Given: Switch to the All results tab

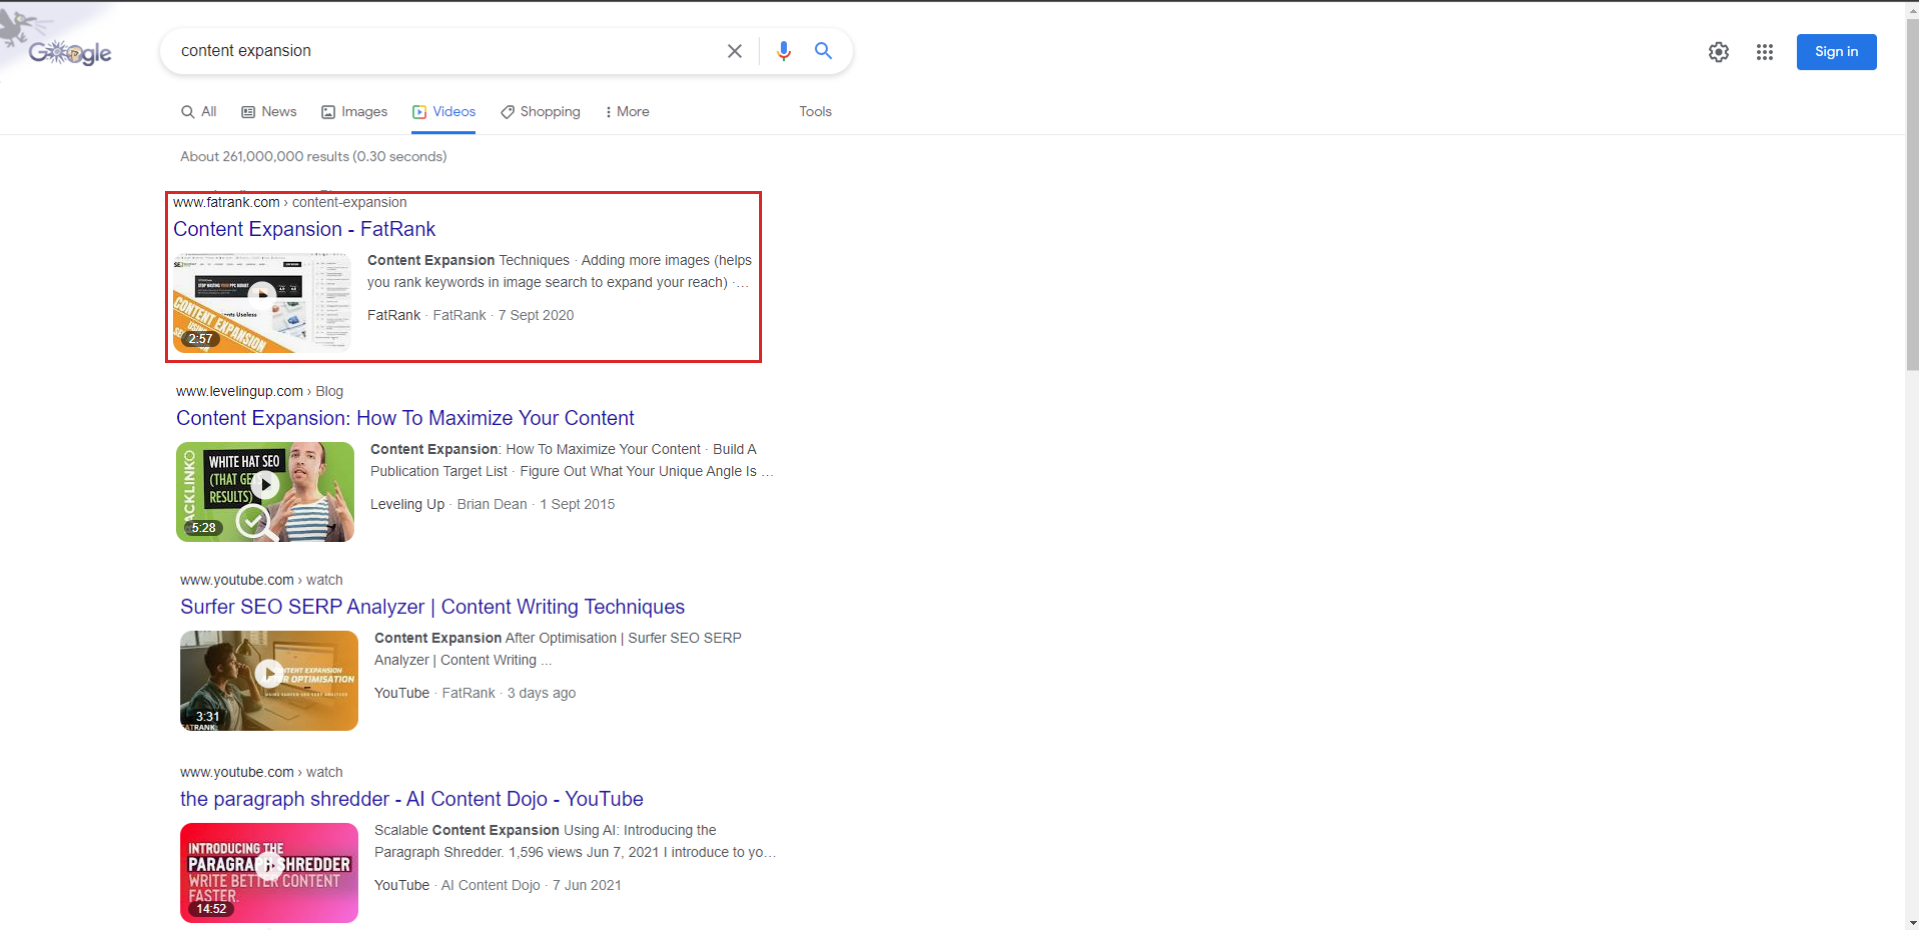Looking at the screenshot, I should [x=198, y=112].
